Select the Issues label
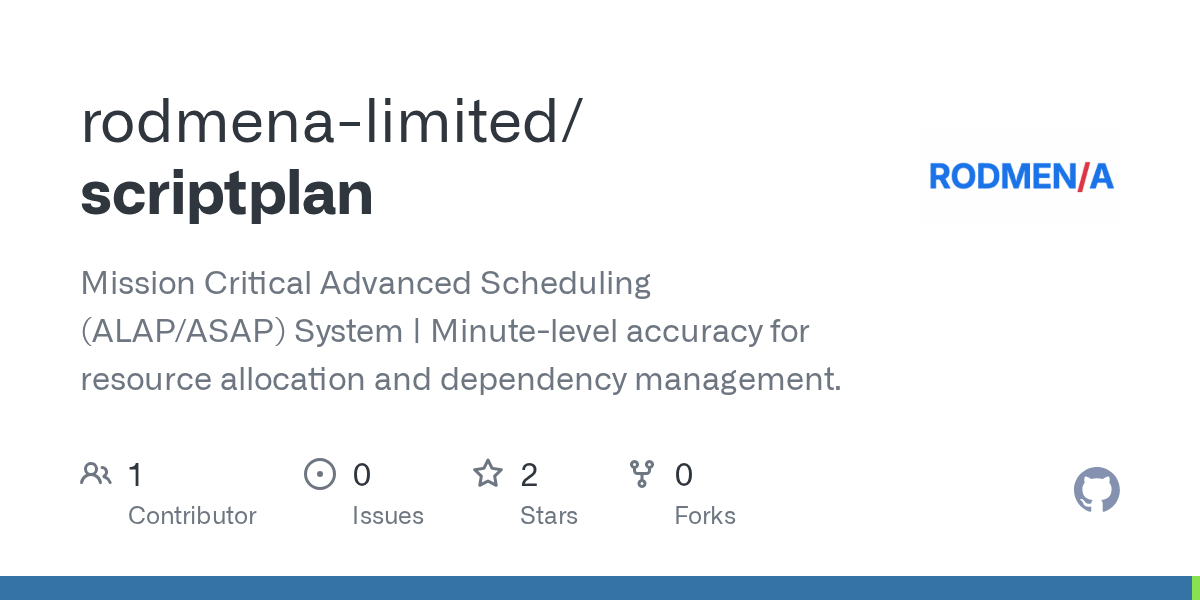This screenshot has width=1200, height=600. [x=388, y=516]
